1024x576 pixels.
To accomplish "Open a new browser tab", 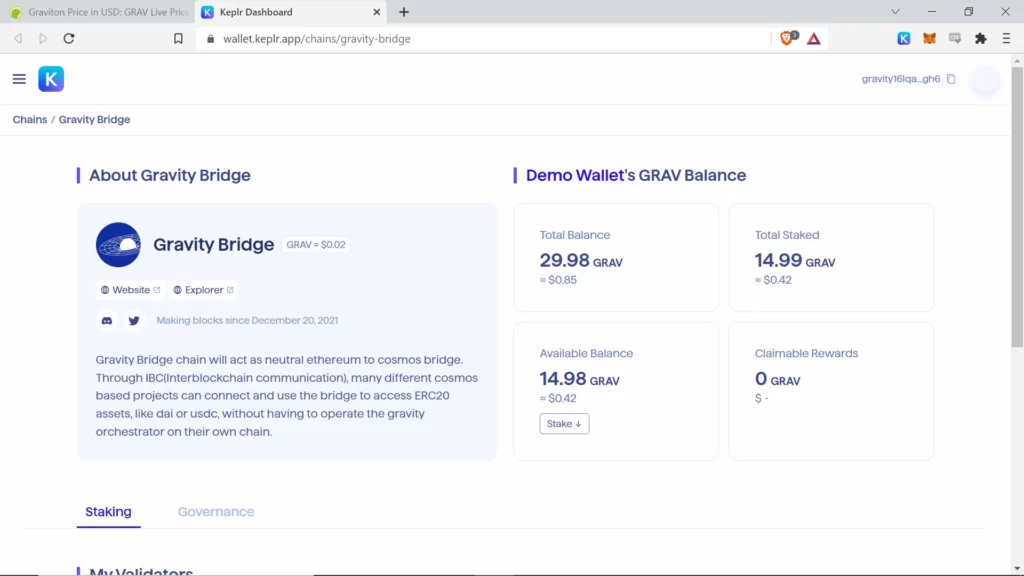I will pos(404,12).
